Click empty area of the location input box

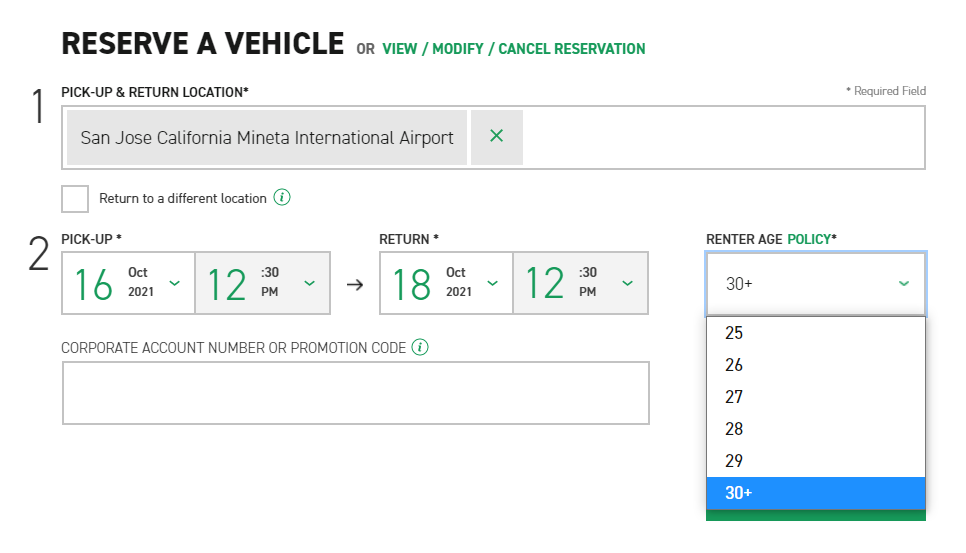pyautogui.click(x=720, y=138)
